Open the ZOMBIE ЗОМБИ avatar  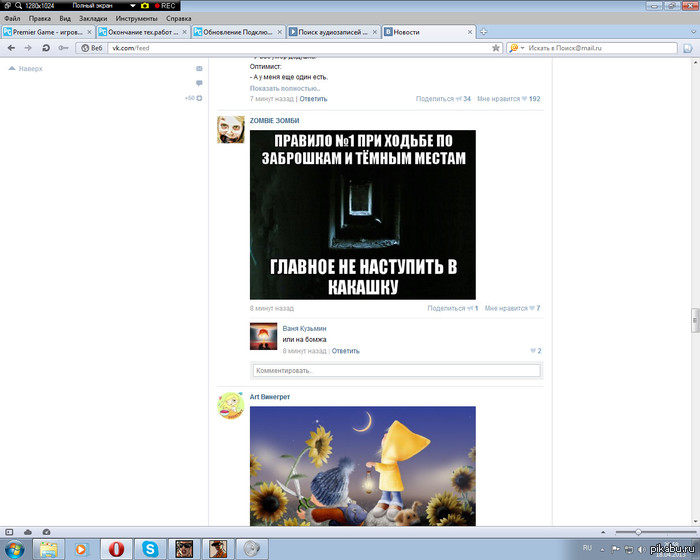click(x=231, y=130)
